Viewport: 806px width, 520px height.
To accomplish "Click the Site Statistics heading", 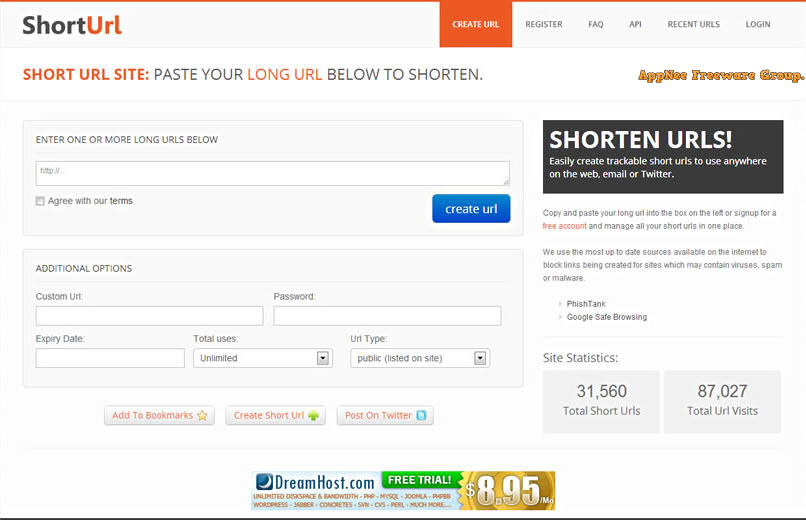I will [x=580, y=358].
